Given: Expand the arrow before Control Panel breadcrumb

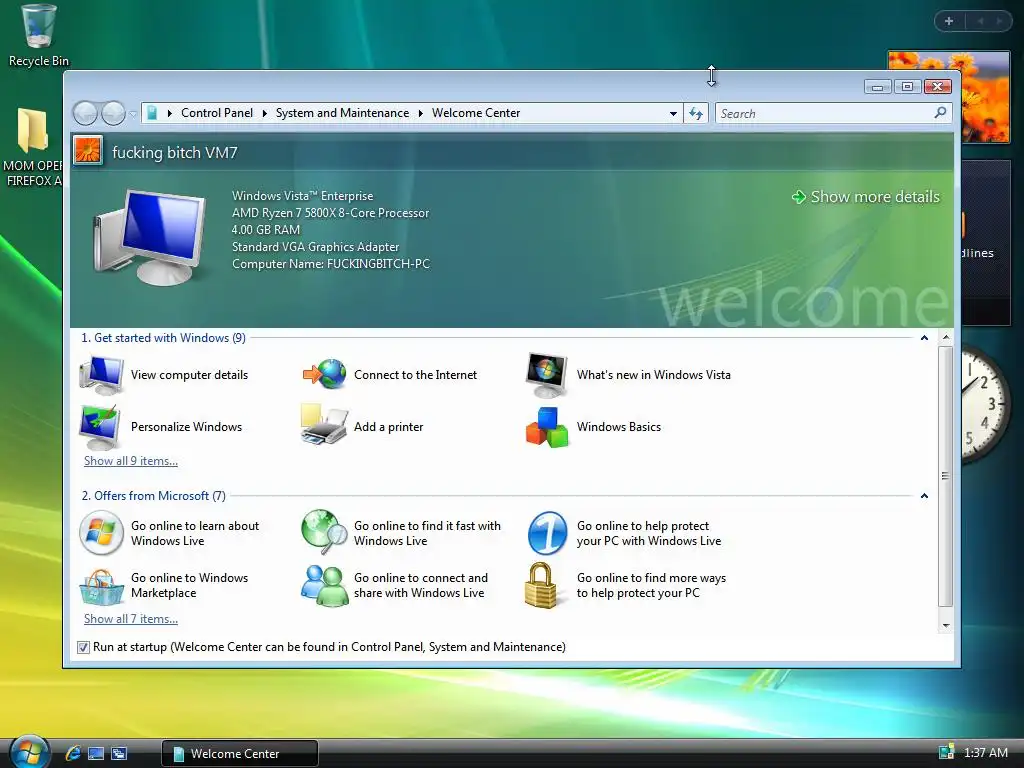Looking at the screenshot, I should [x=169, y=113].
